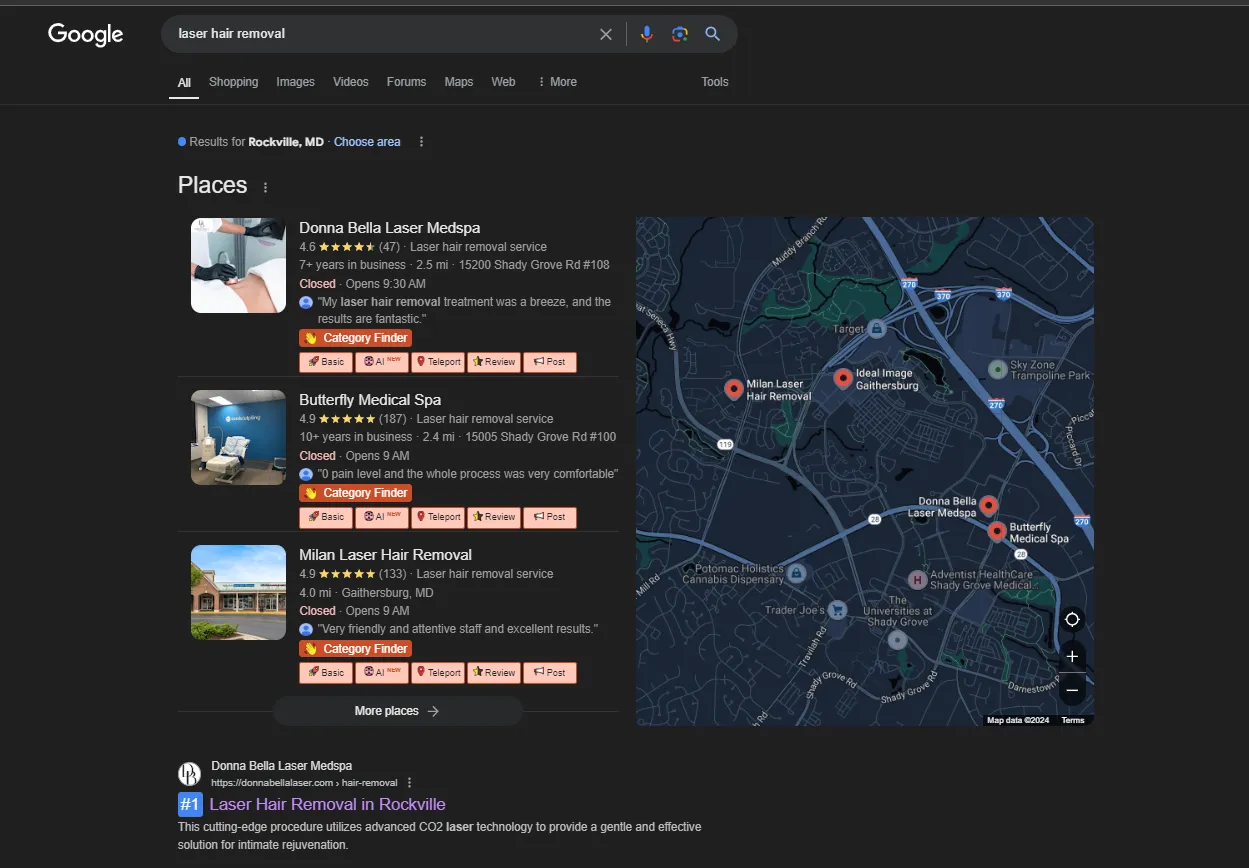This screenshot has width=1249, height=868.
Task: Click Trader Joe's cart map marker
Action: [x=838, y=610]
